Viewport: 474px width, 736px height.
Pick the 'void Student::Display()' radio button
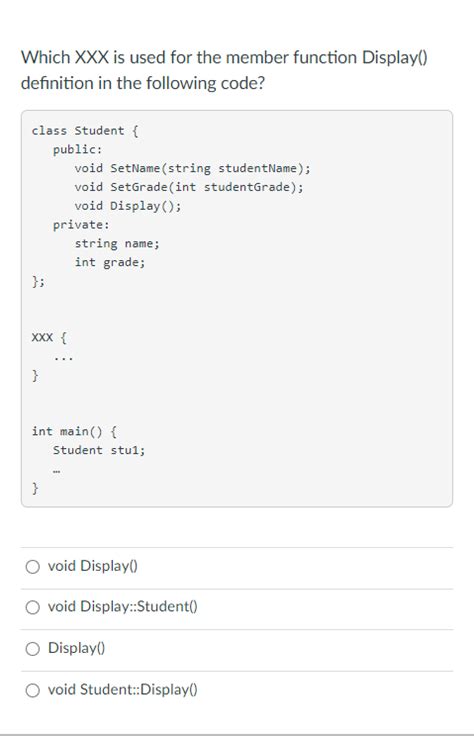[32, 690]
